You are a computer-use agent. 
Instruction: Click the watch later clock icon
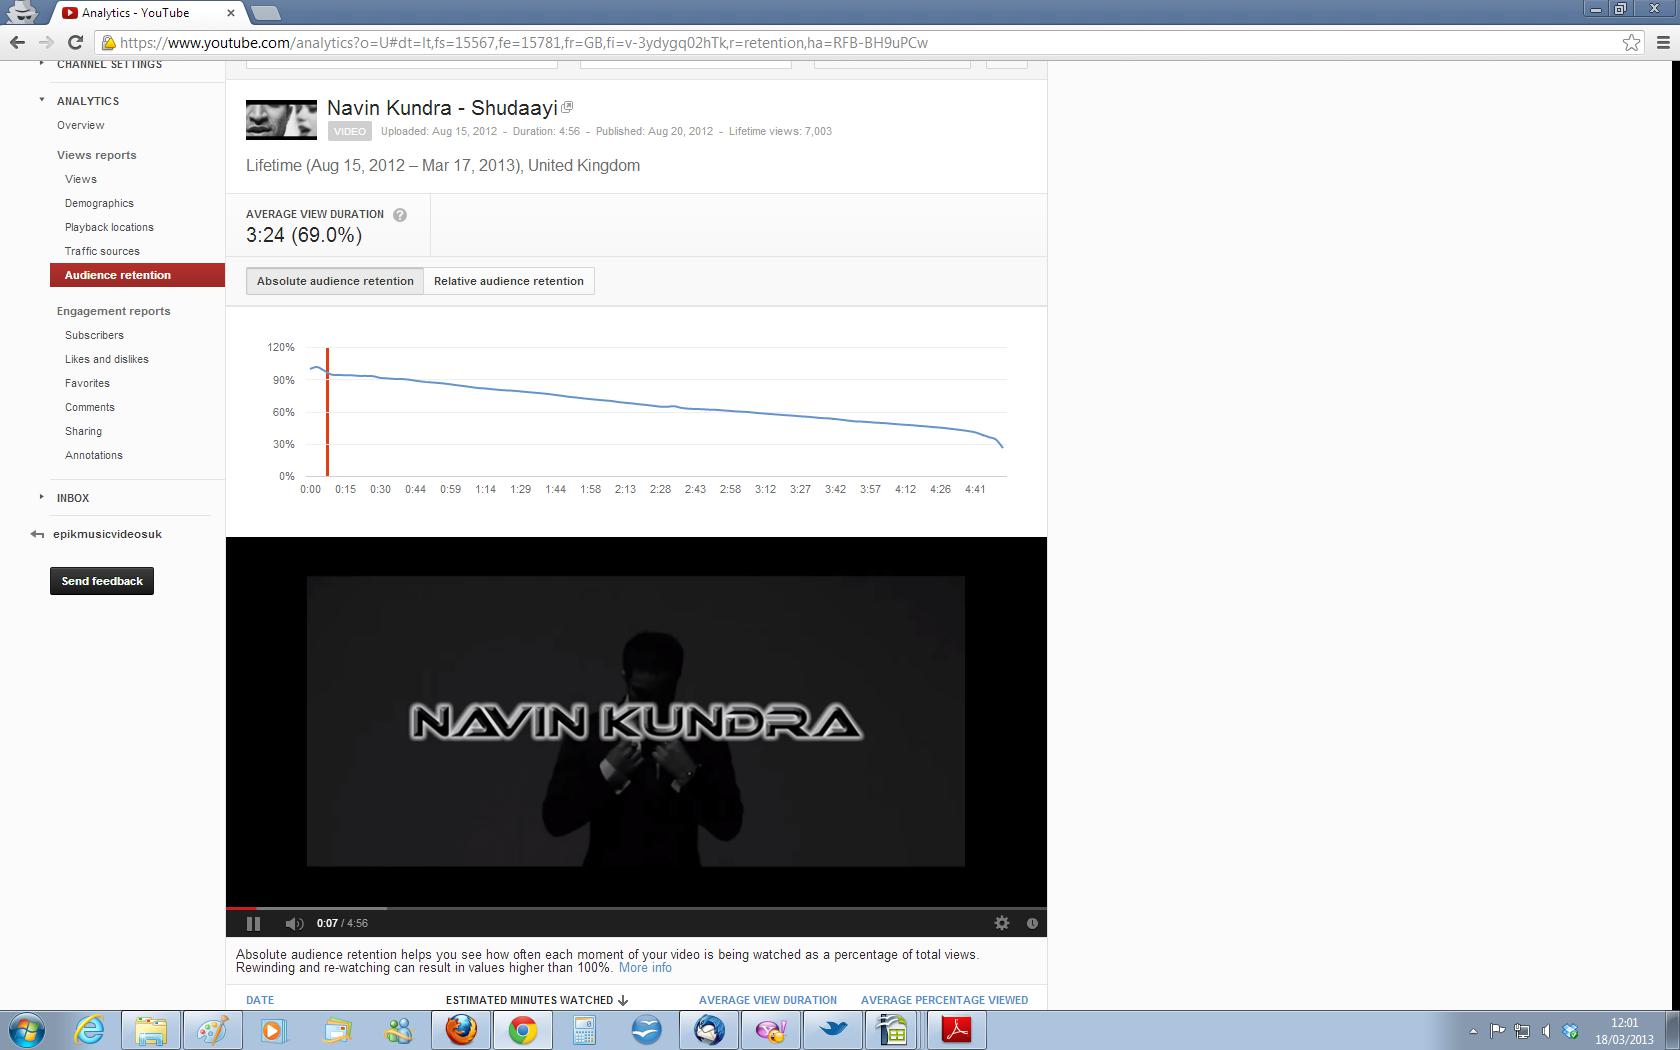pyautogui.click(x=1032, y=923)
